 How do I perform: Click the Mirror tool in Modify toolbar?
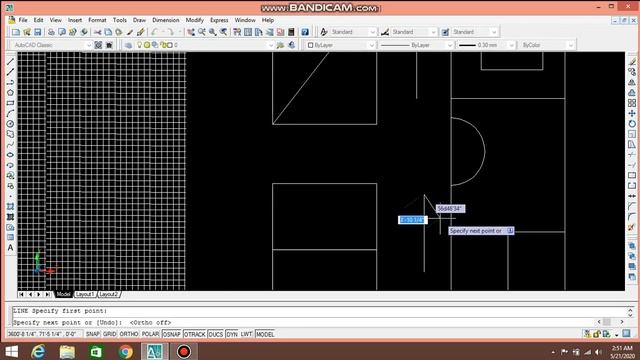pos(632,82)
